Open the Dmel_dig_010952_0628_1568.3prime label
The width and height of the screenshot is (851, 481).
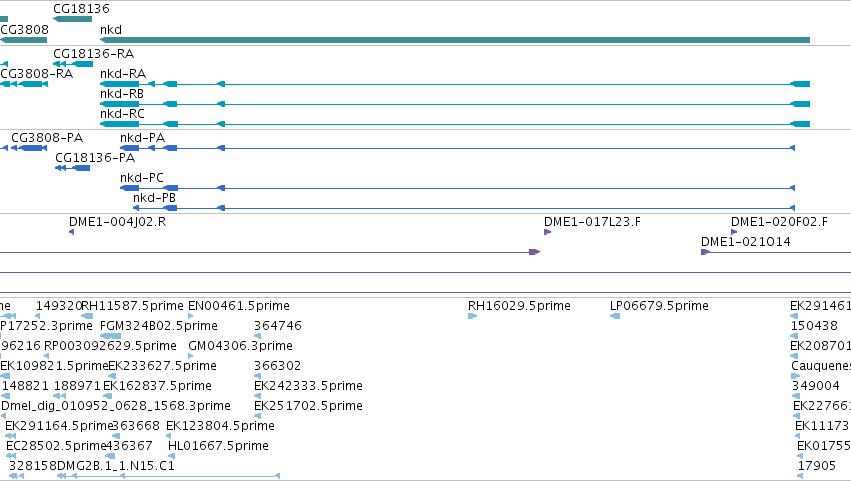pos(116,407)
